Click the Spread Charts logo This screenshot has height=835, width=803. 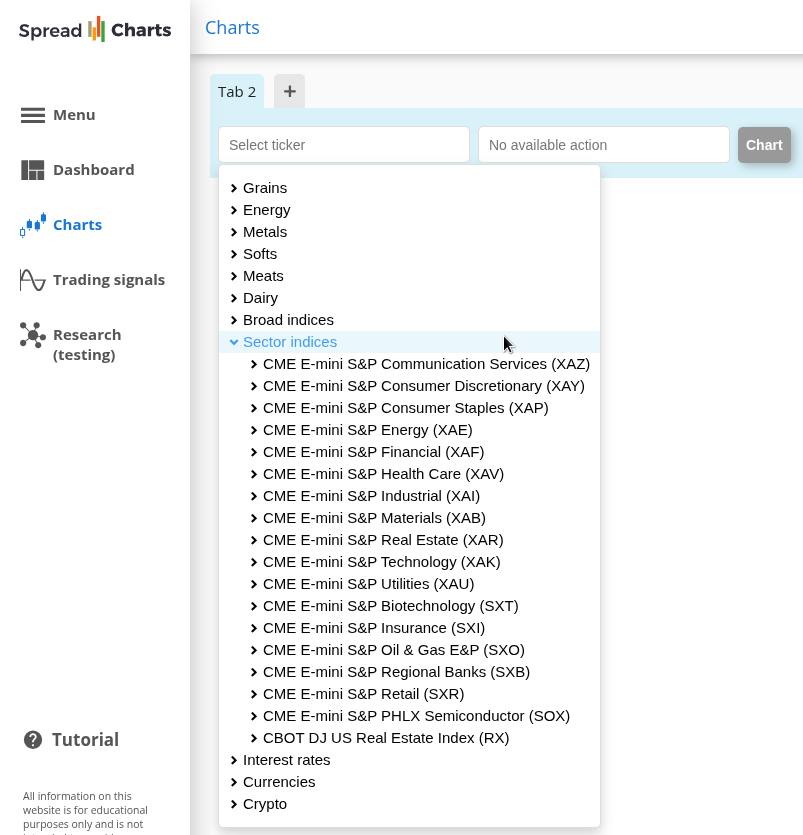point(95,29)
